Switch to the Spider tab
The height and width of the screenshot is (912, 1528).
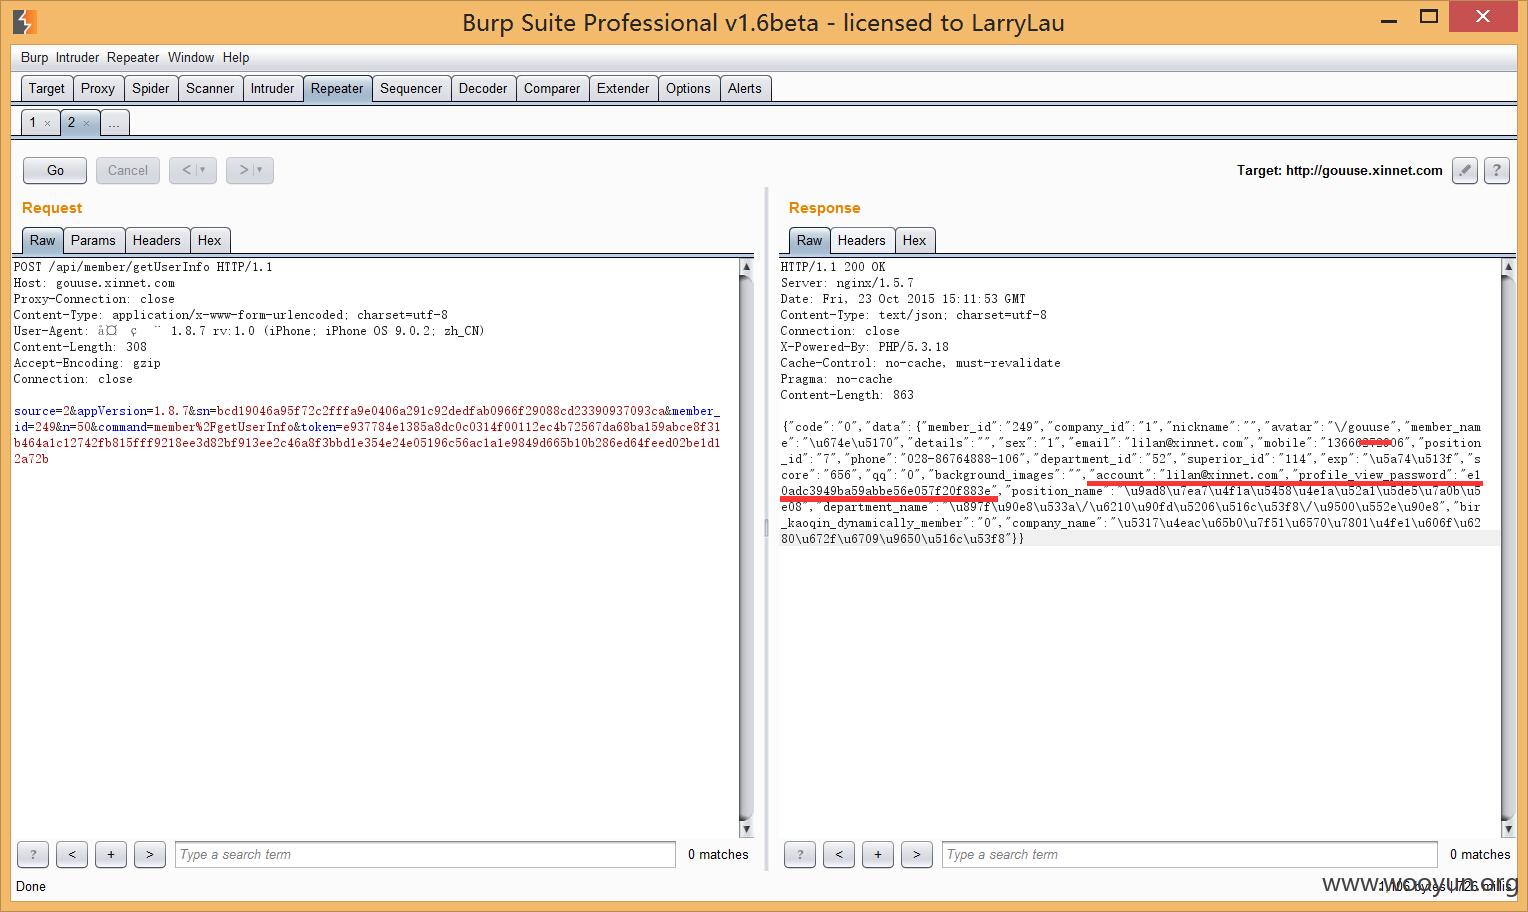(151, 88)
